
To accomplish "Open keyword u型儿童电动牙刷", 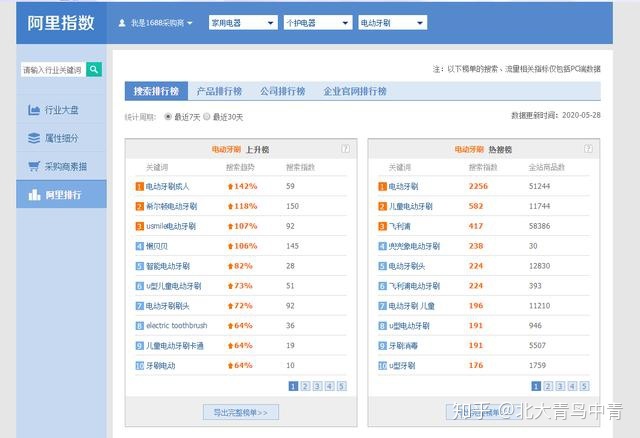I will click(x=173, y=286).
